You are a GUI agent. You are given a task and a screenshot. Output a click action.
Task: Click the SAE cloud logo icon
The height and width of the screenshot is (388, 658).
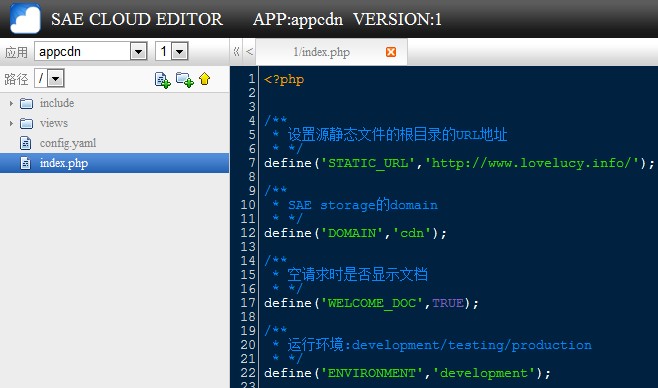click(25, 18)
